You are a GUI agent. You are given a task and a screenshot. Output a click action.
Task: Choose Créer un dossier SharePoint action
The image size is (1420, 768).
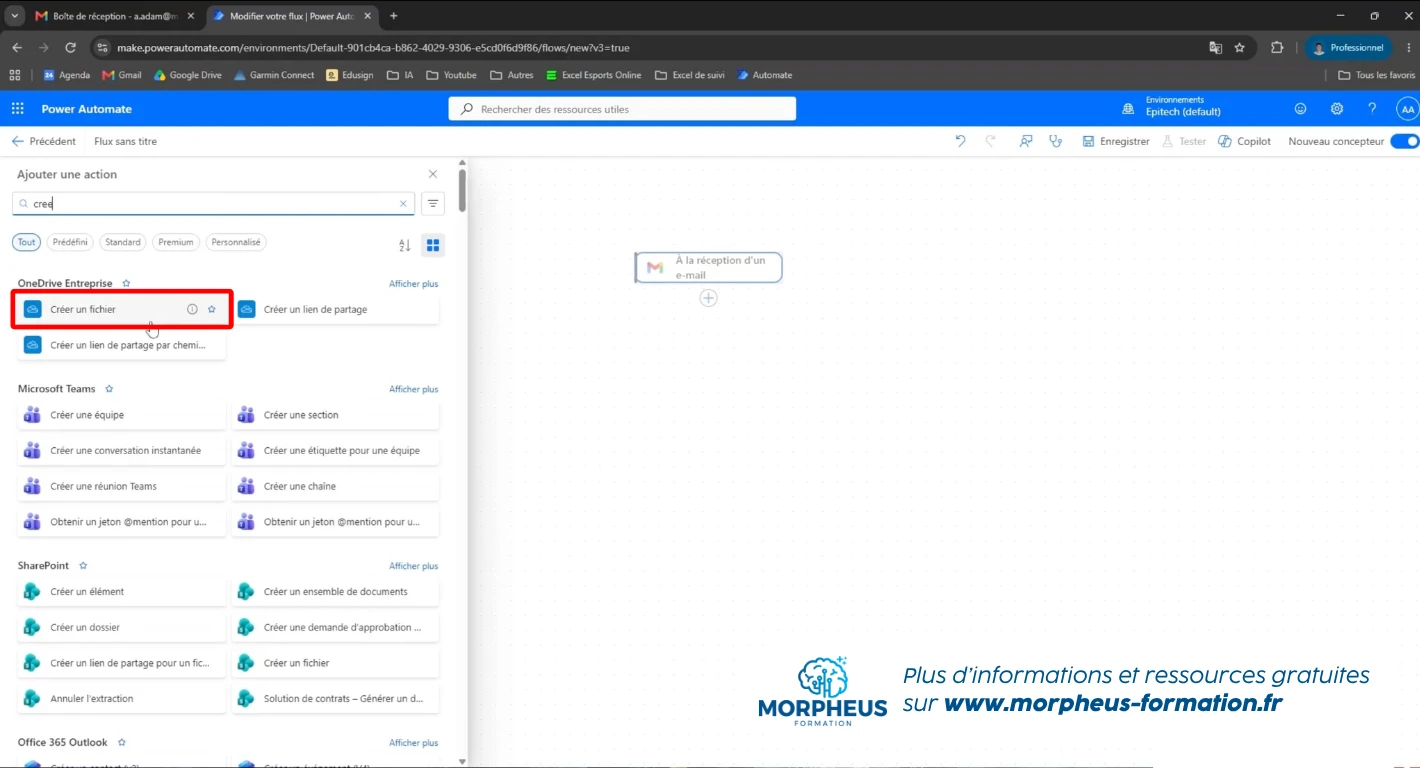click(122, 627)
